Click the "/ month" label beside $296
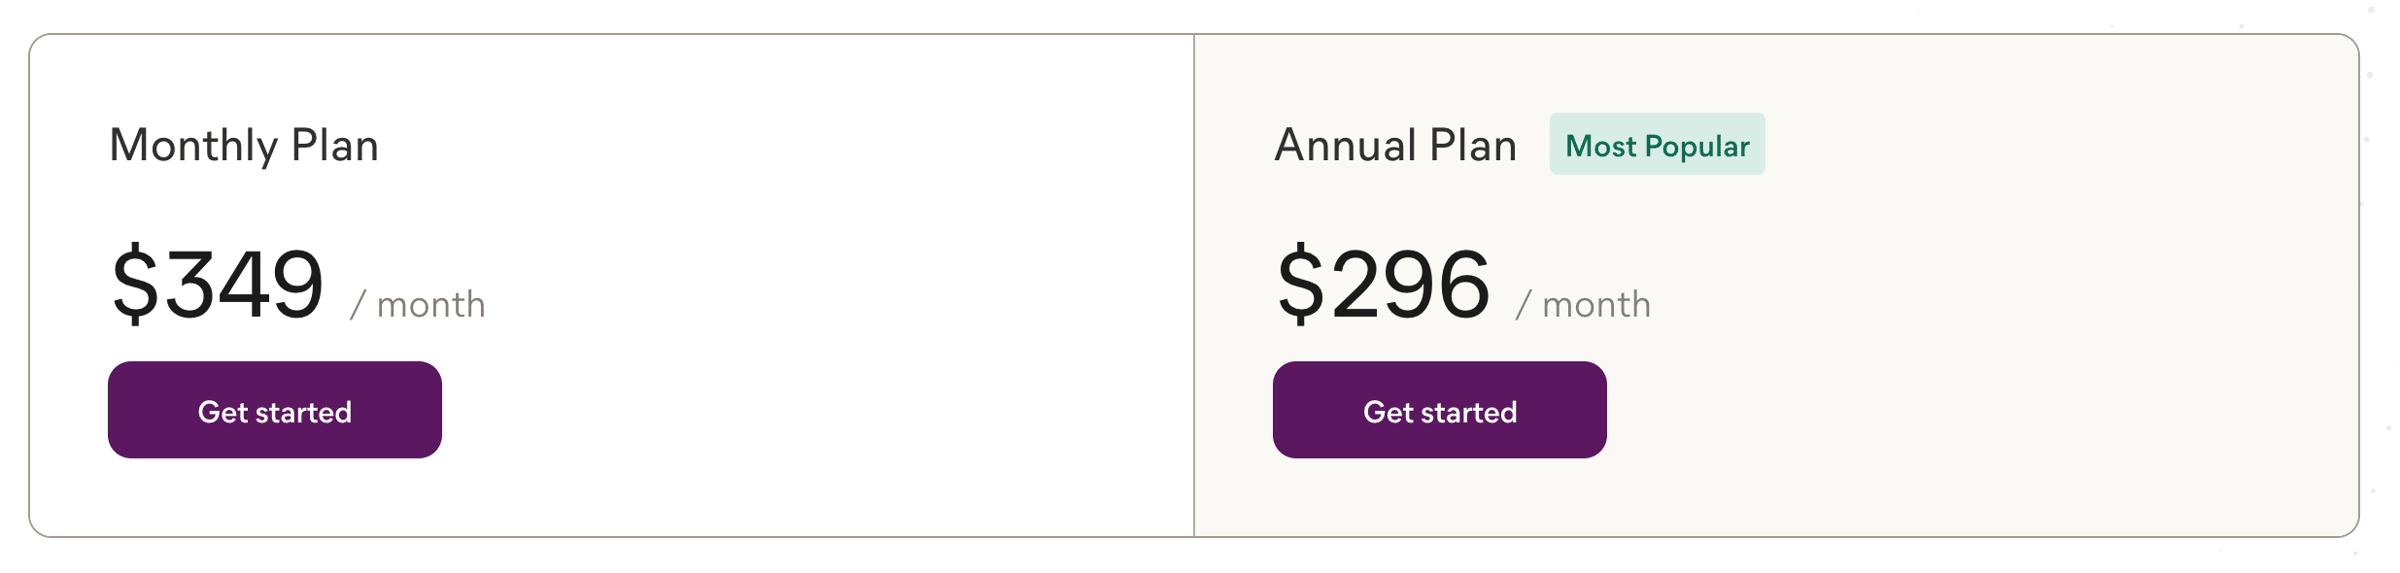The height and width of the screenshot is (573, 2400). click(x=1583, y=304)
